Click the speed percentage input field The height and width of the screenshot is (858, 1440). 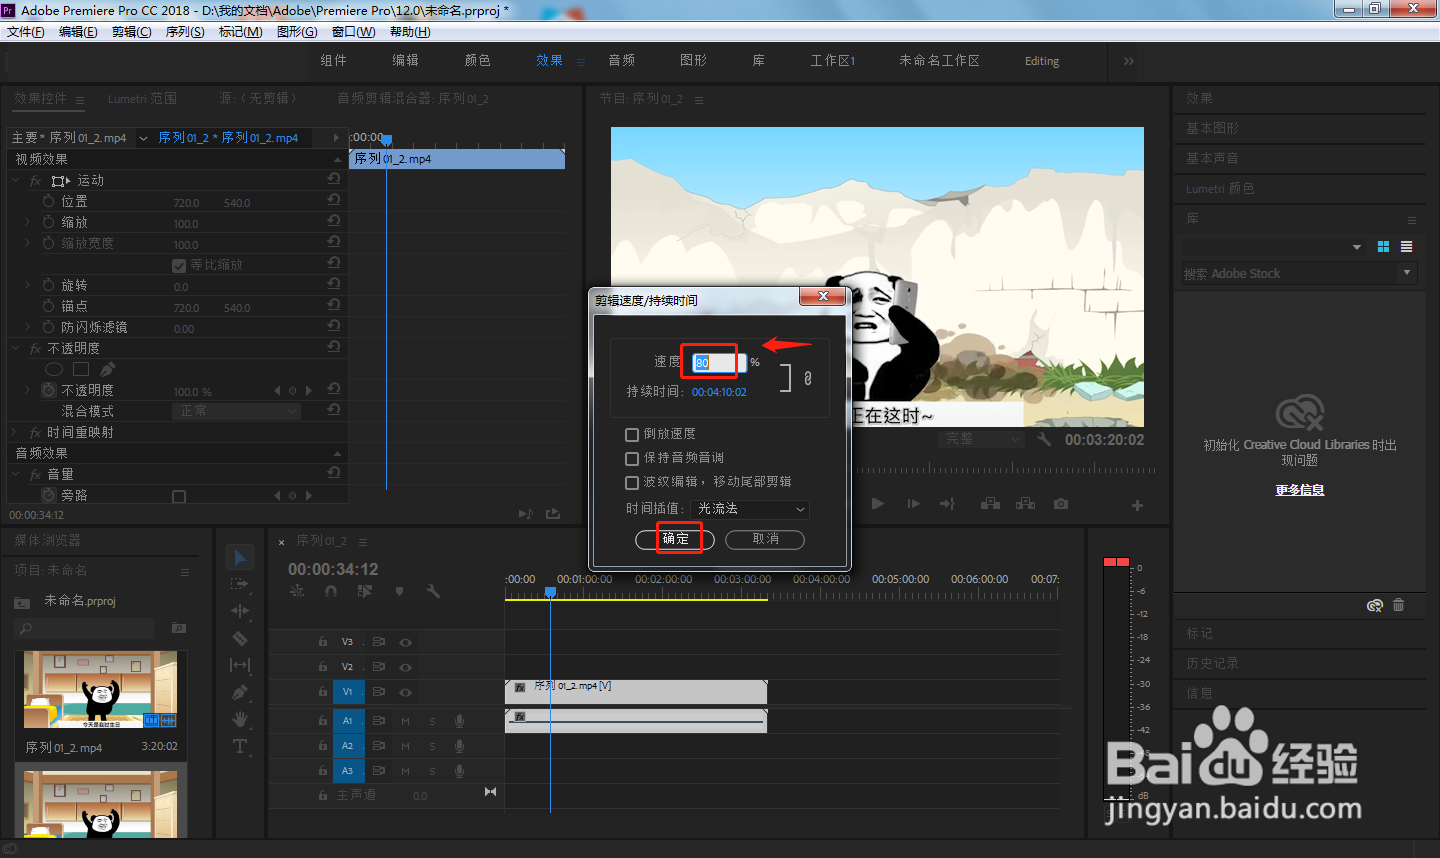(719, 362)
